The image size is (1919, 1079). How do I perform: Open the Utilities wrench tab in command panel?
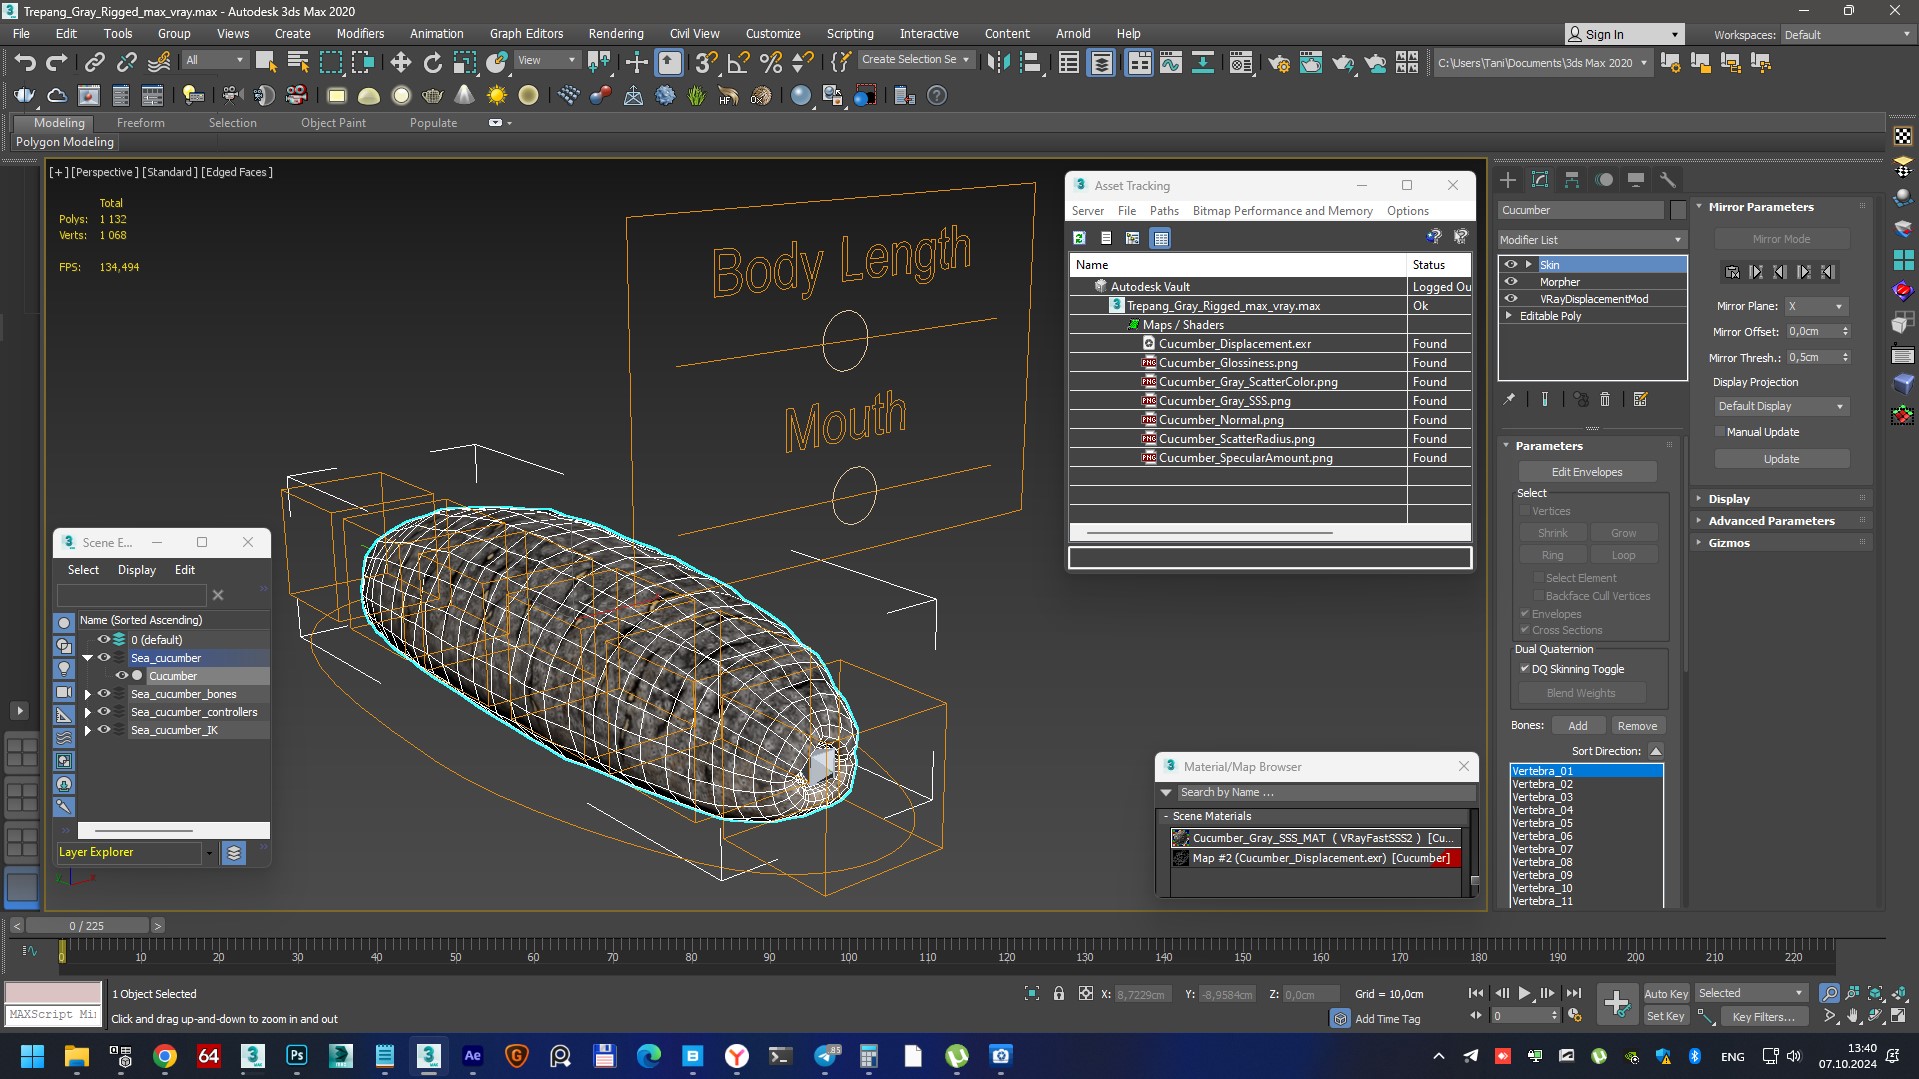pyautogui.click(x=1668, y=180)
